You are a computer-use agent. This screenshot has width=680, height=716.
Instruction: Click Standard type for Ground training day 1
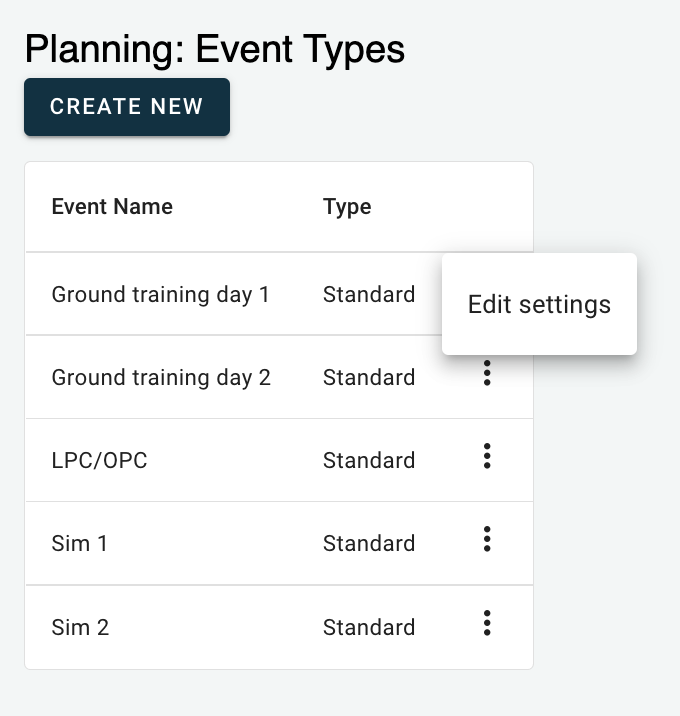click(x=369, y=295)
